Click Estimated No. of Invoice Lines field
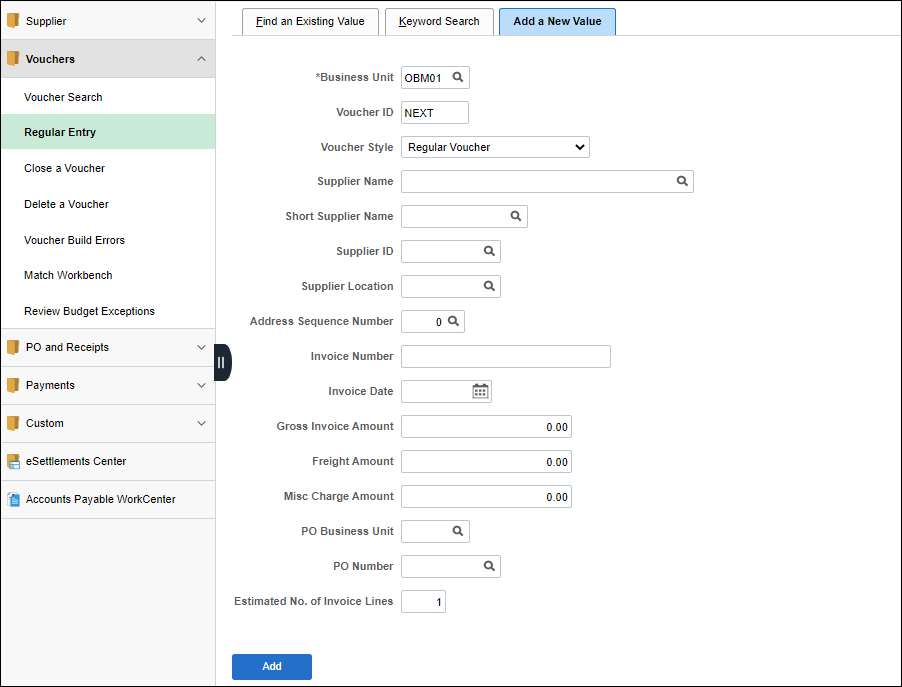Screen dimensions: 902x687 tap(423, 601)
